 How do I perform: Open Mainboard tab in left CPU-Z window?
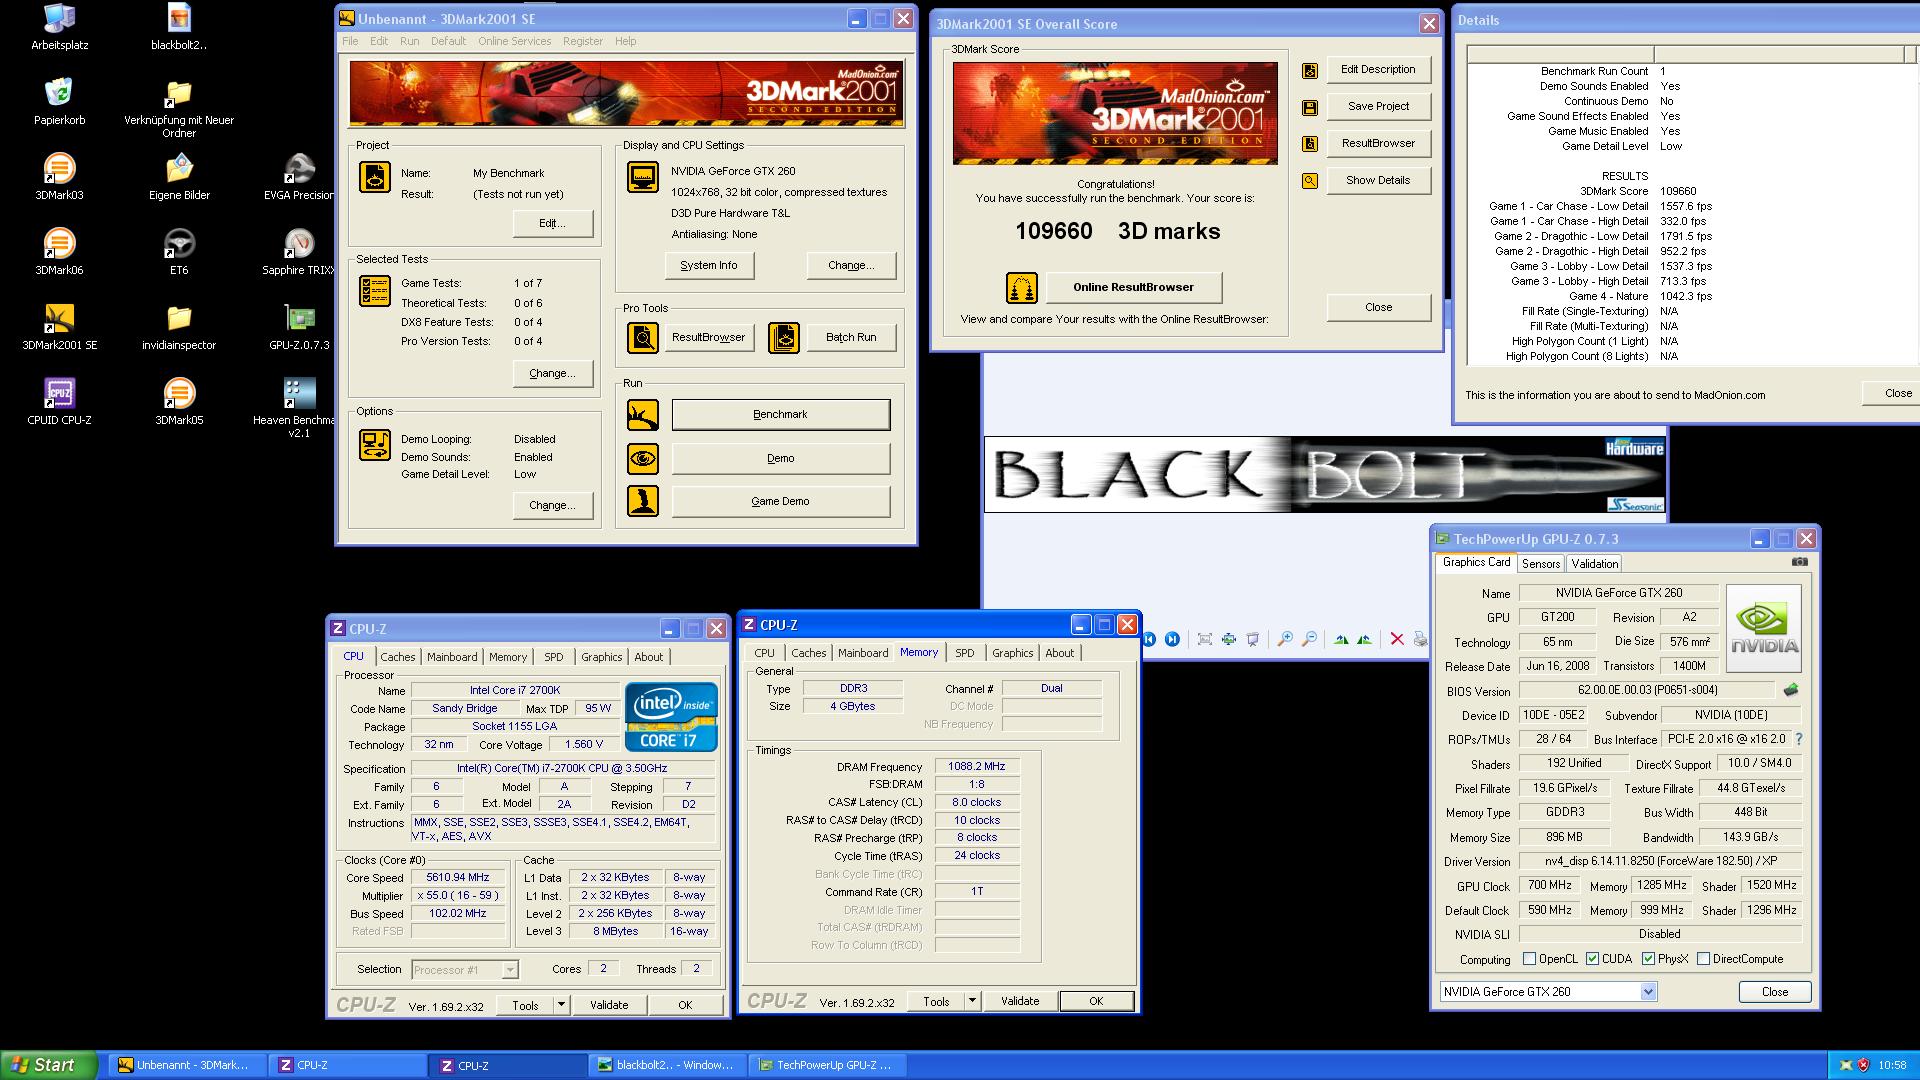click(452, 657)
